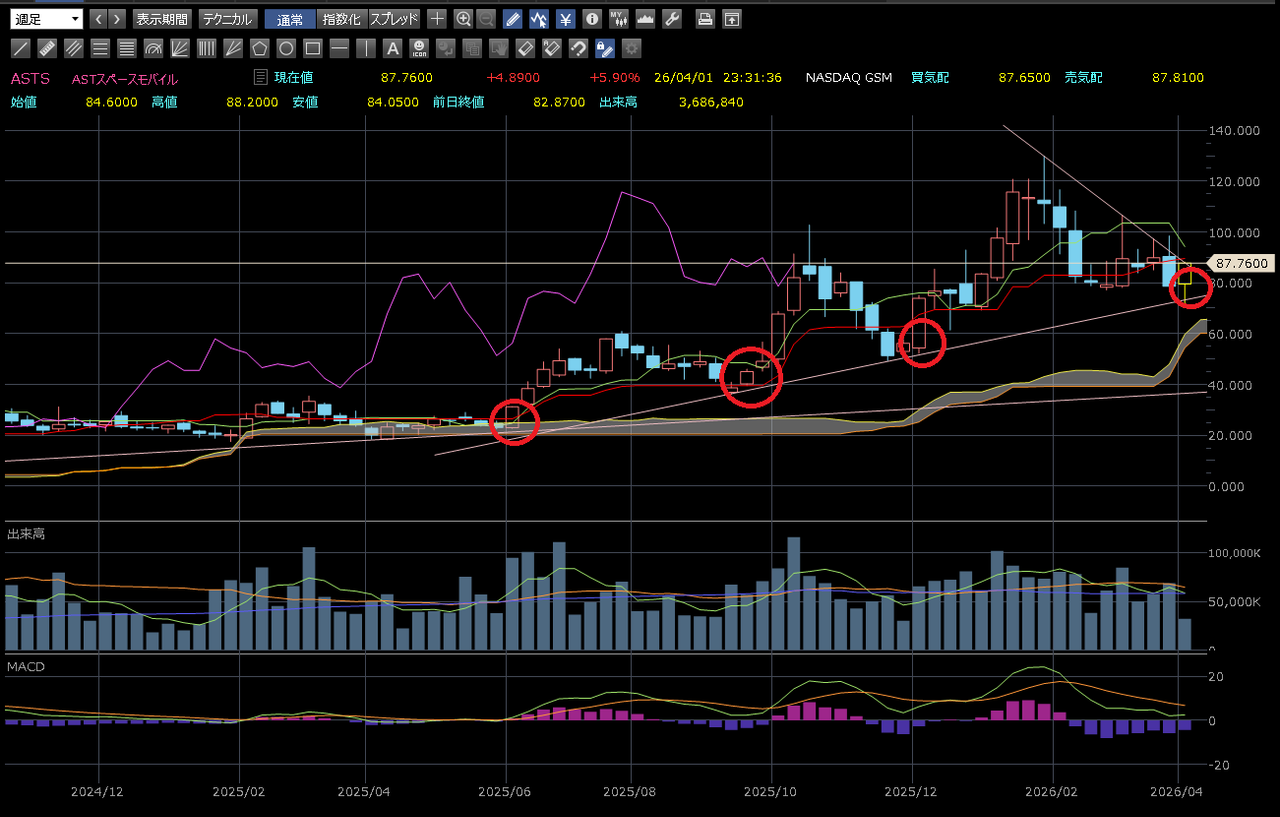The image size is (1280, 817).
Task: Open the テクニカル indicators menu
Action: pos(227,19)
